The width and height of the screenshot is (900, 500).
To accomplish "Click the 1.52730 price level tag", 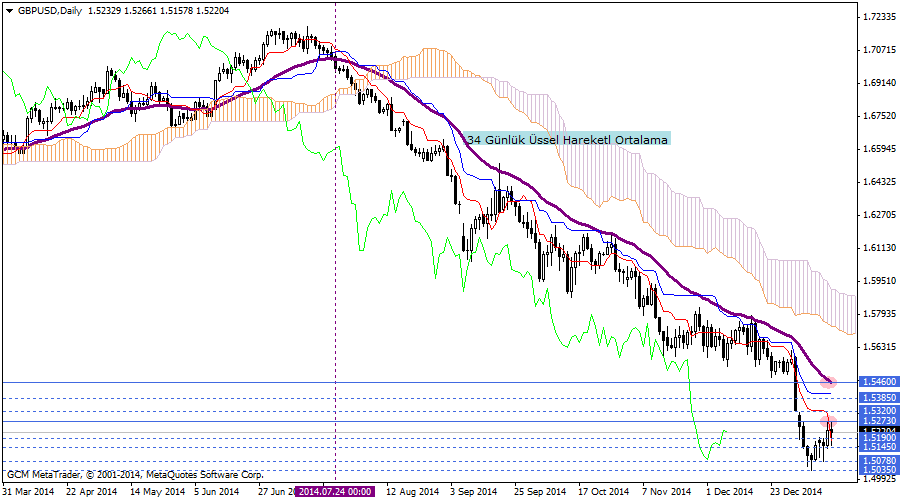I will (x=879, y=421).
